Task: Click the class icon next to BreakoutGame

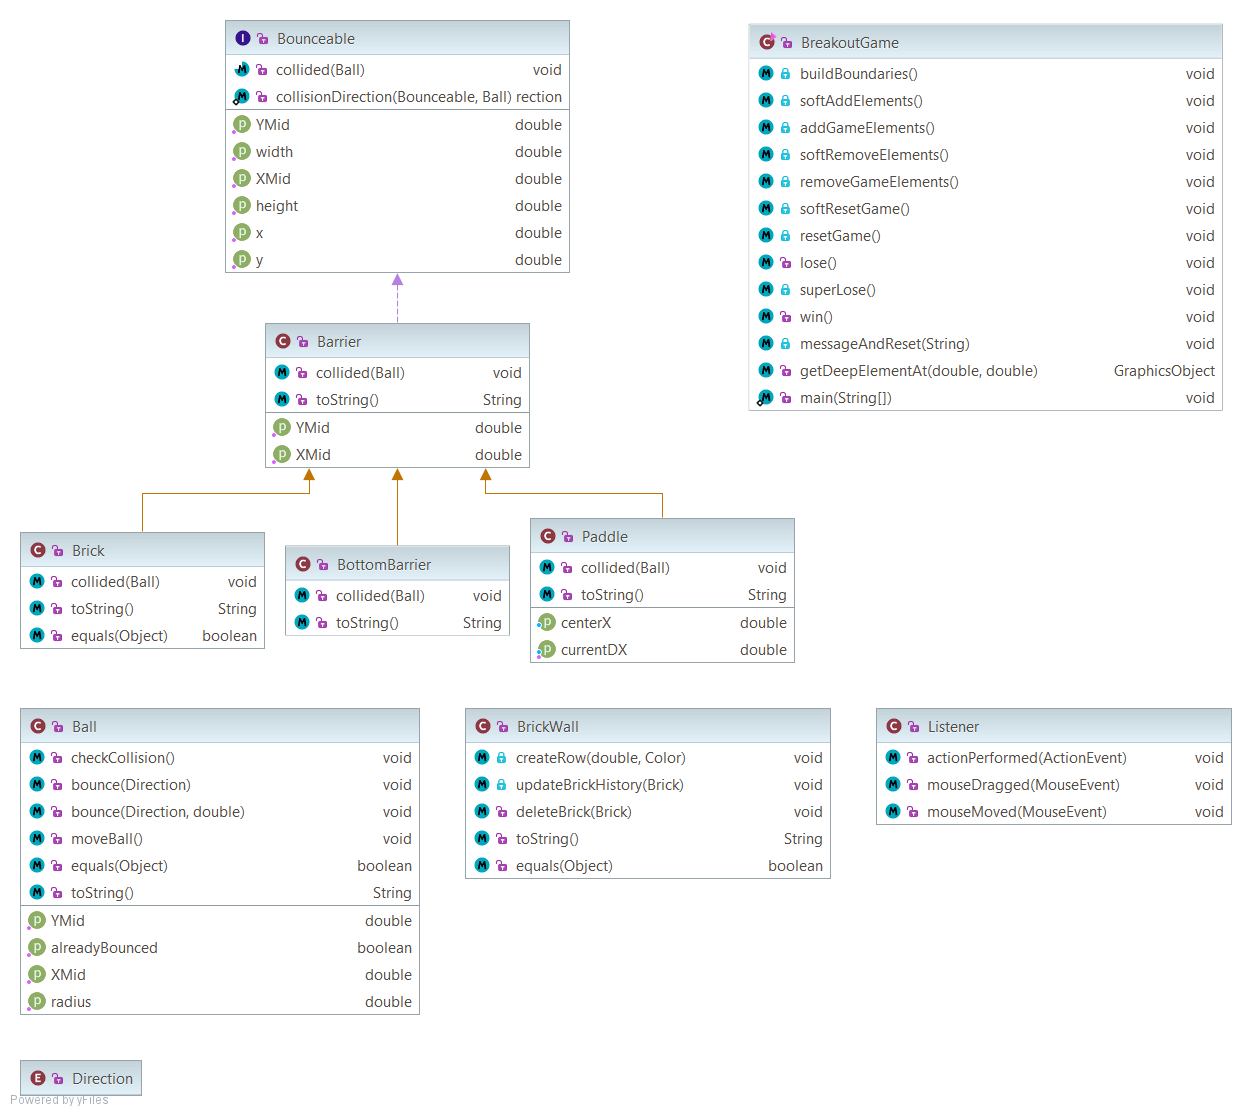Action: point(767,42)
